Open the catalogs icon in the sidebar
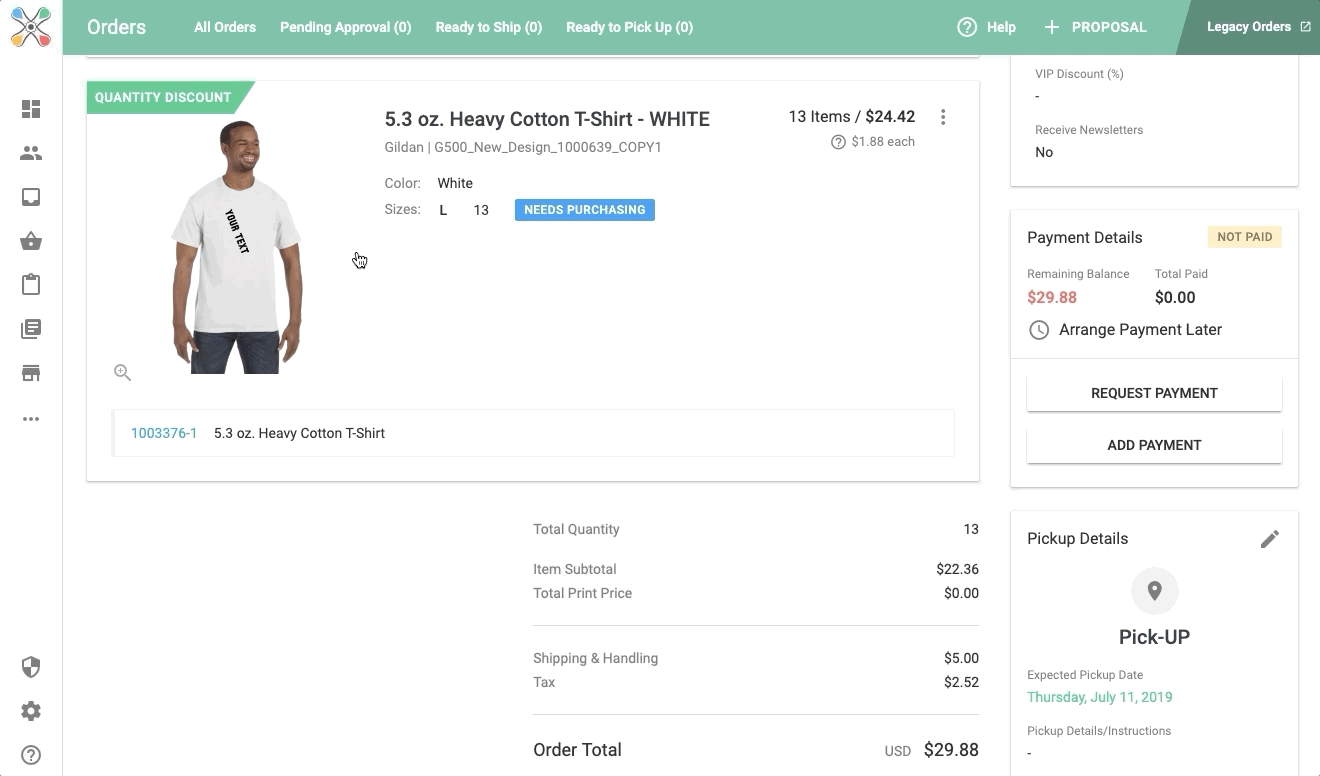Image resolution: width=1320 pixels, height=776 pixels. coord(31,328)
